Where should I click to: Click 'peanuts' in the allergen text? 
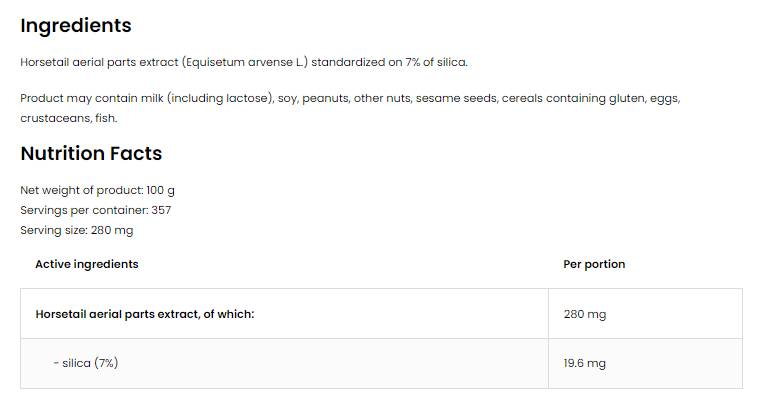[326, 98]
